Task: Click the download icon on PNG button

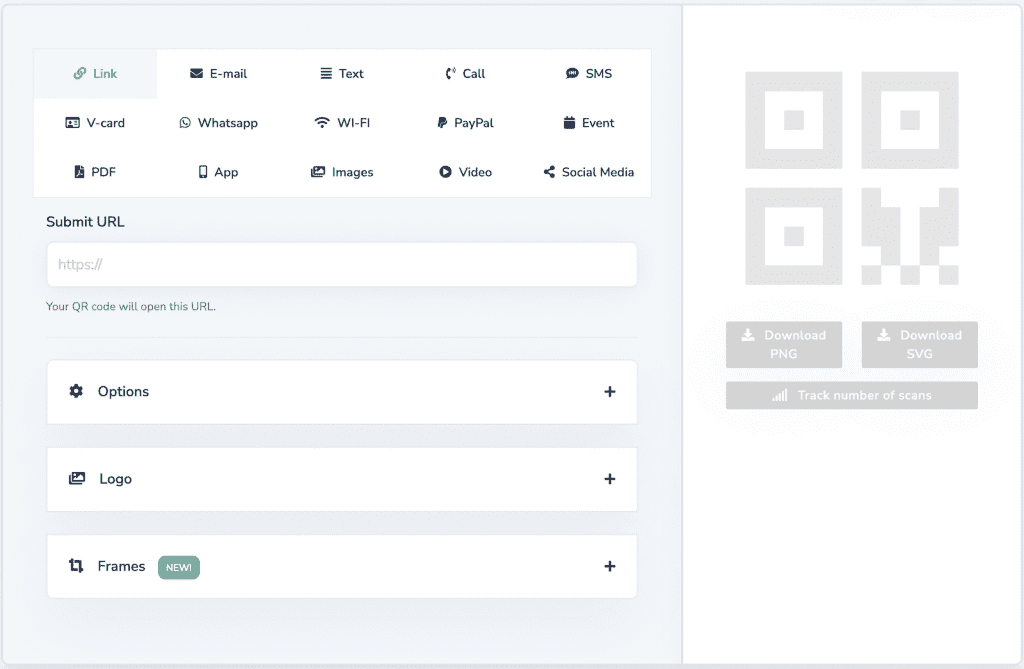Action: click(x=748, y=335)
